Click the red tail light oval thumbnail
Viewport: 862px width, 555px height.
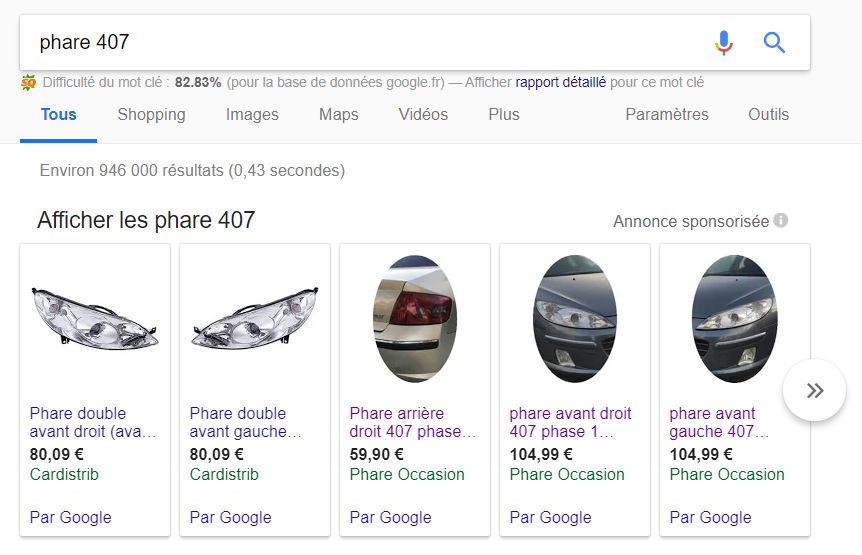tap(415, 319)
